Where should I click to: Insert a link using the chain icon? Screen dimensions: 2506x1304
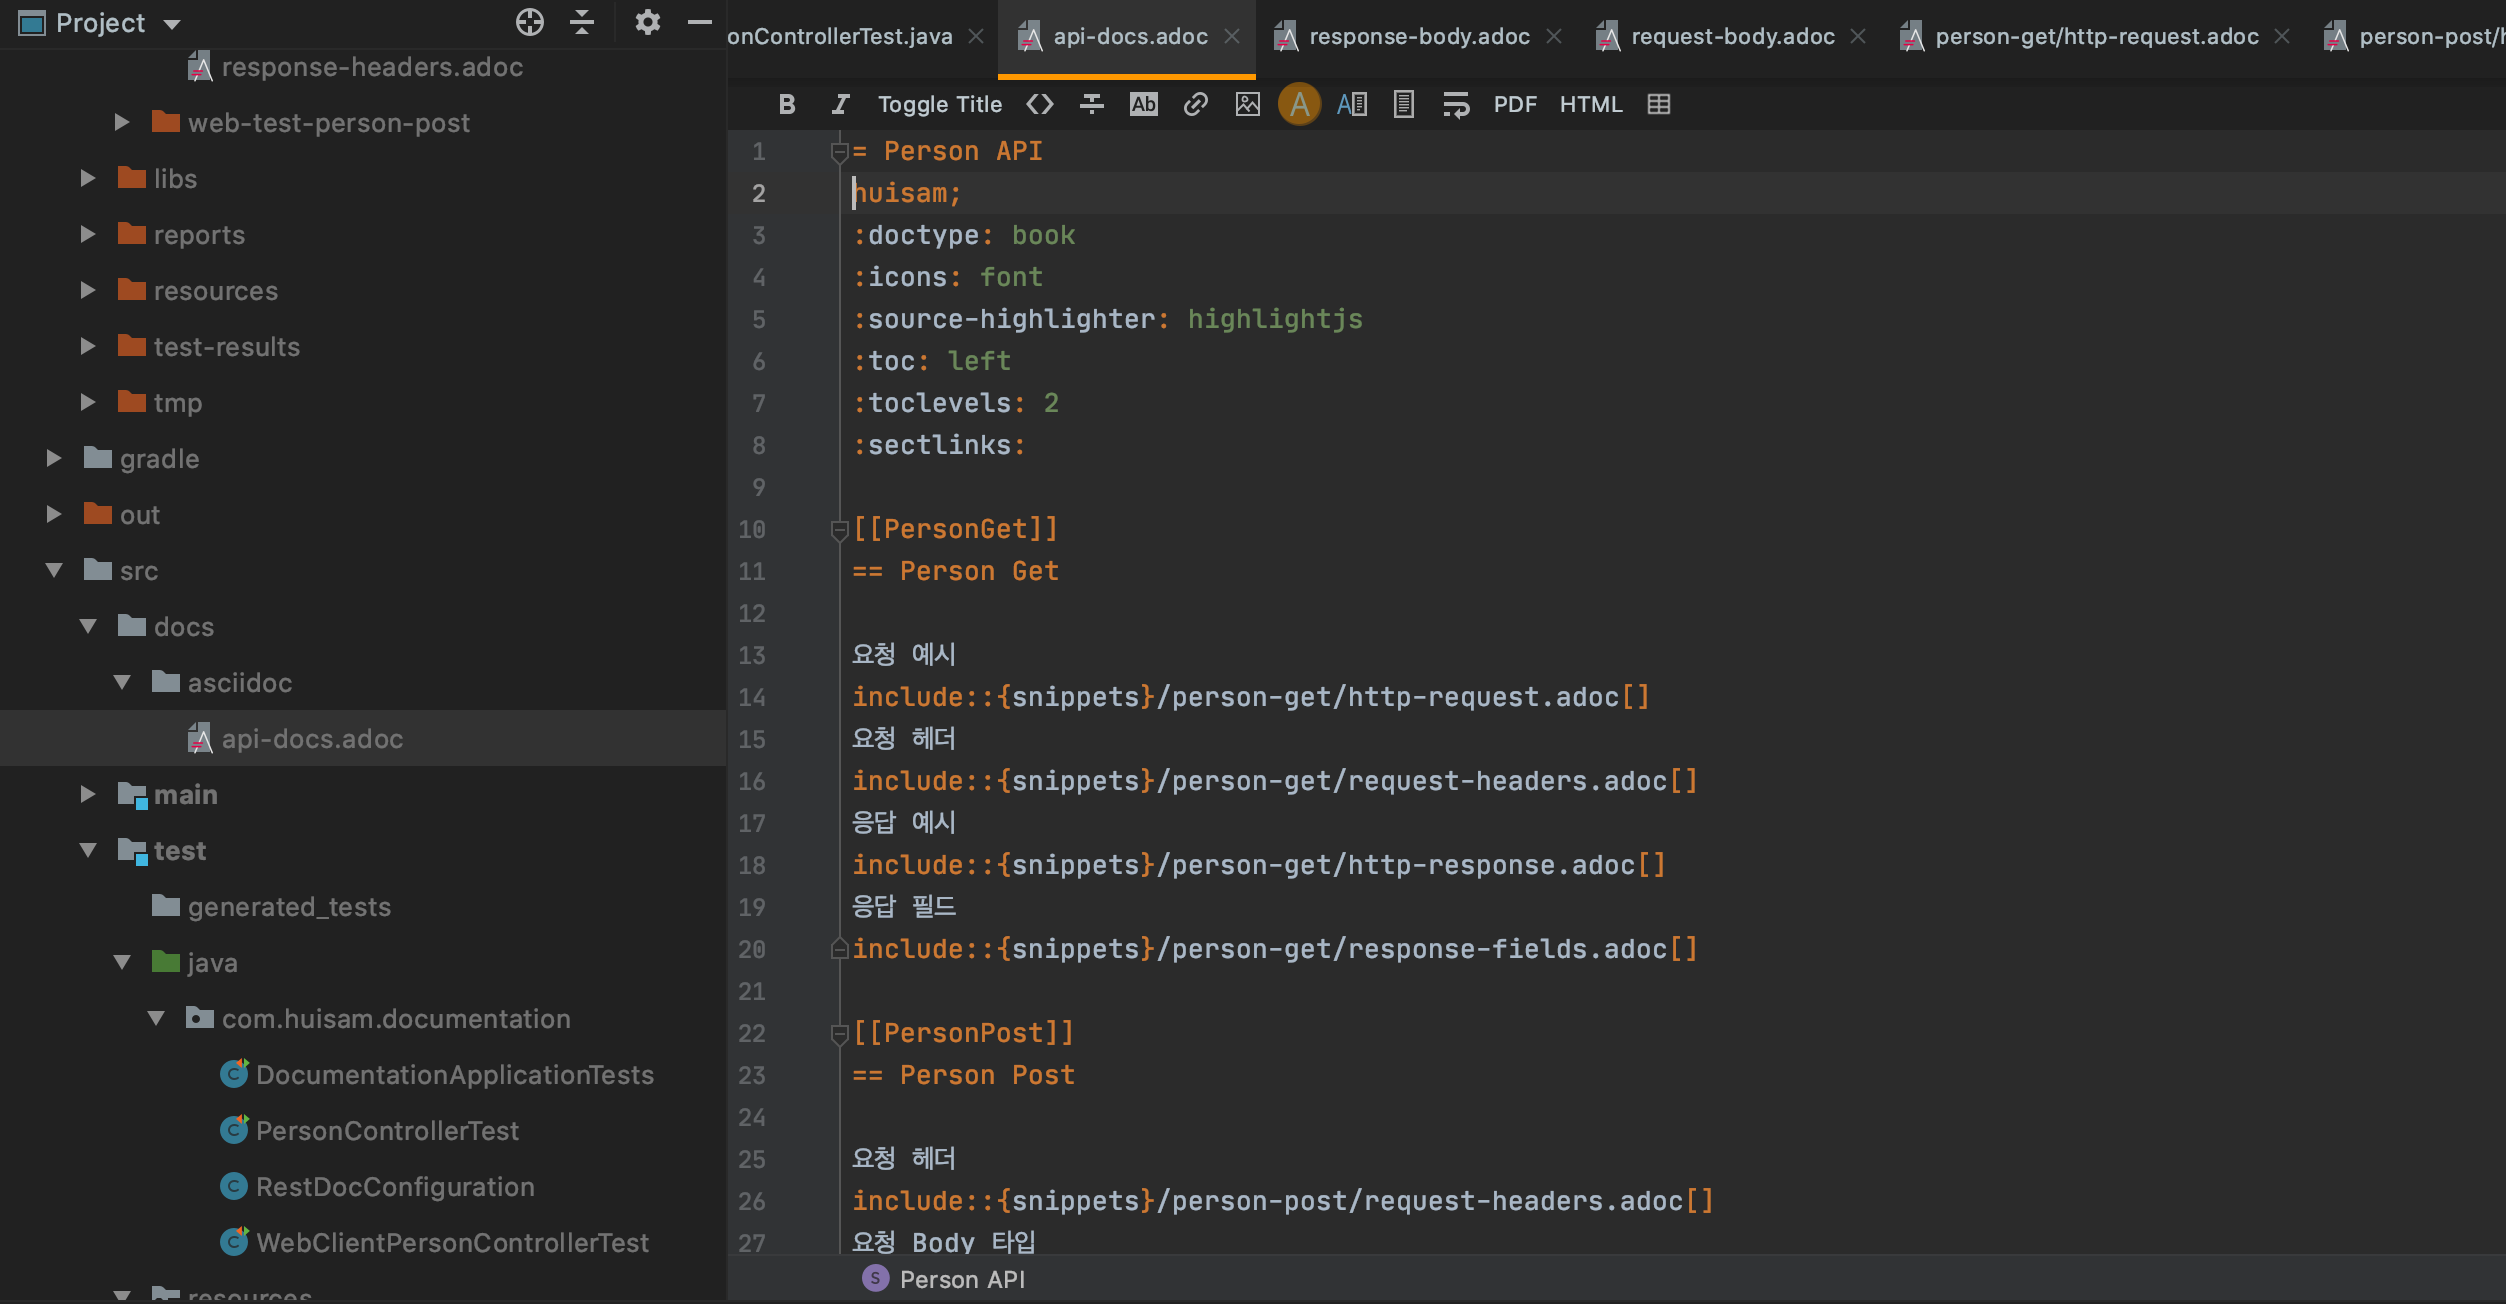click(1195, 104)
